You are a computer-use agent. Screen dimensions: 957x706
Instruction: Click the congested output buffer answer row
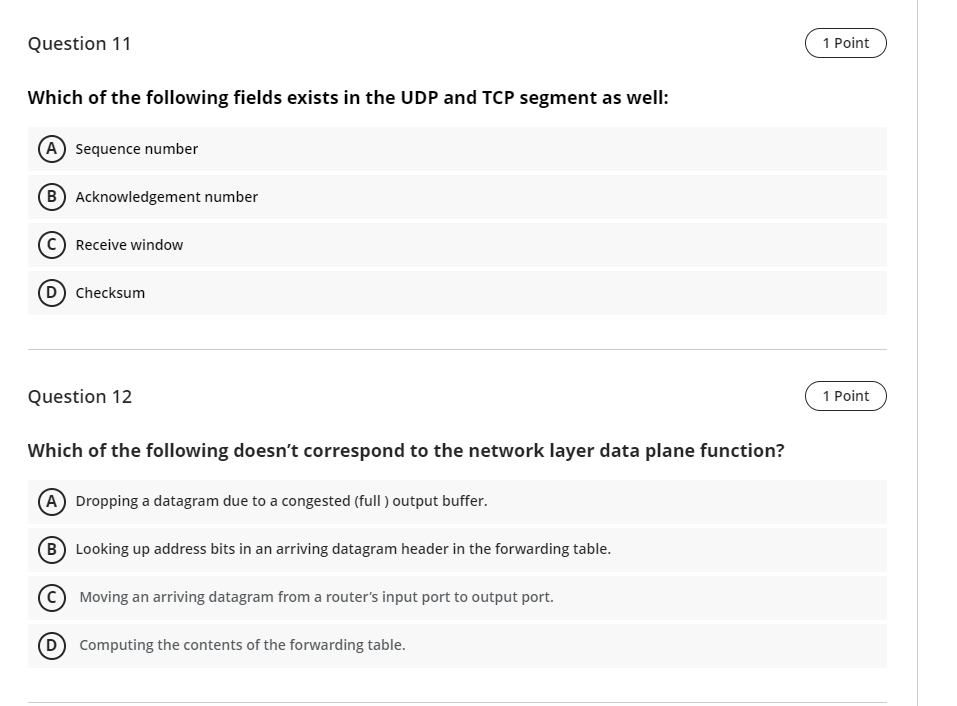400,500
